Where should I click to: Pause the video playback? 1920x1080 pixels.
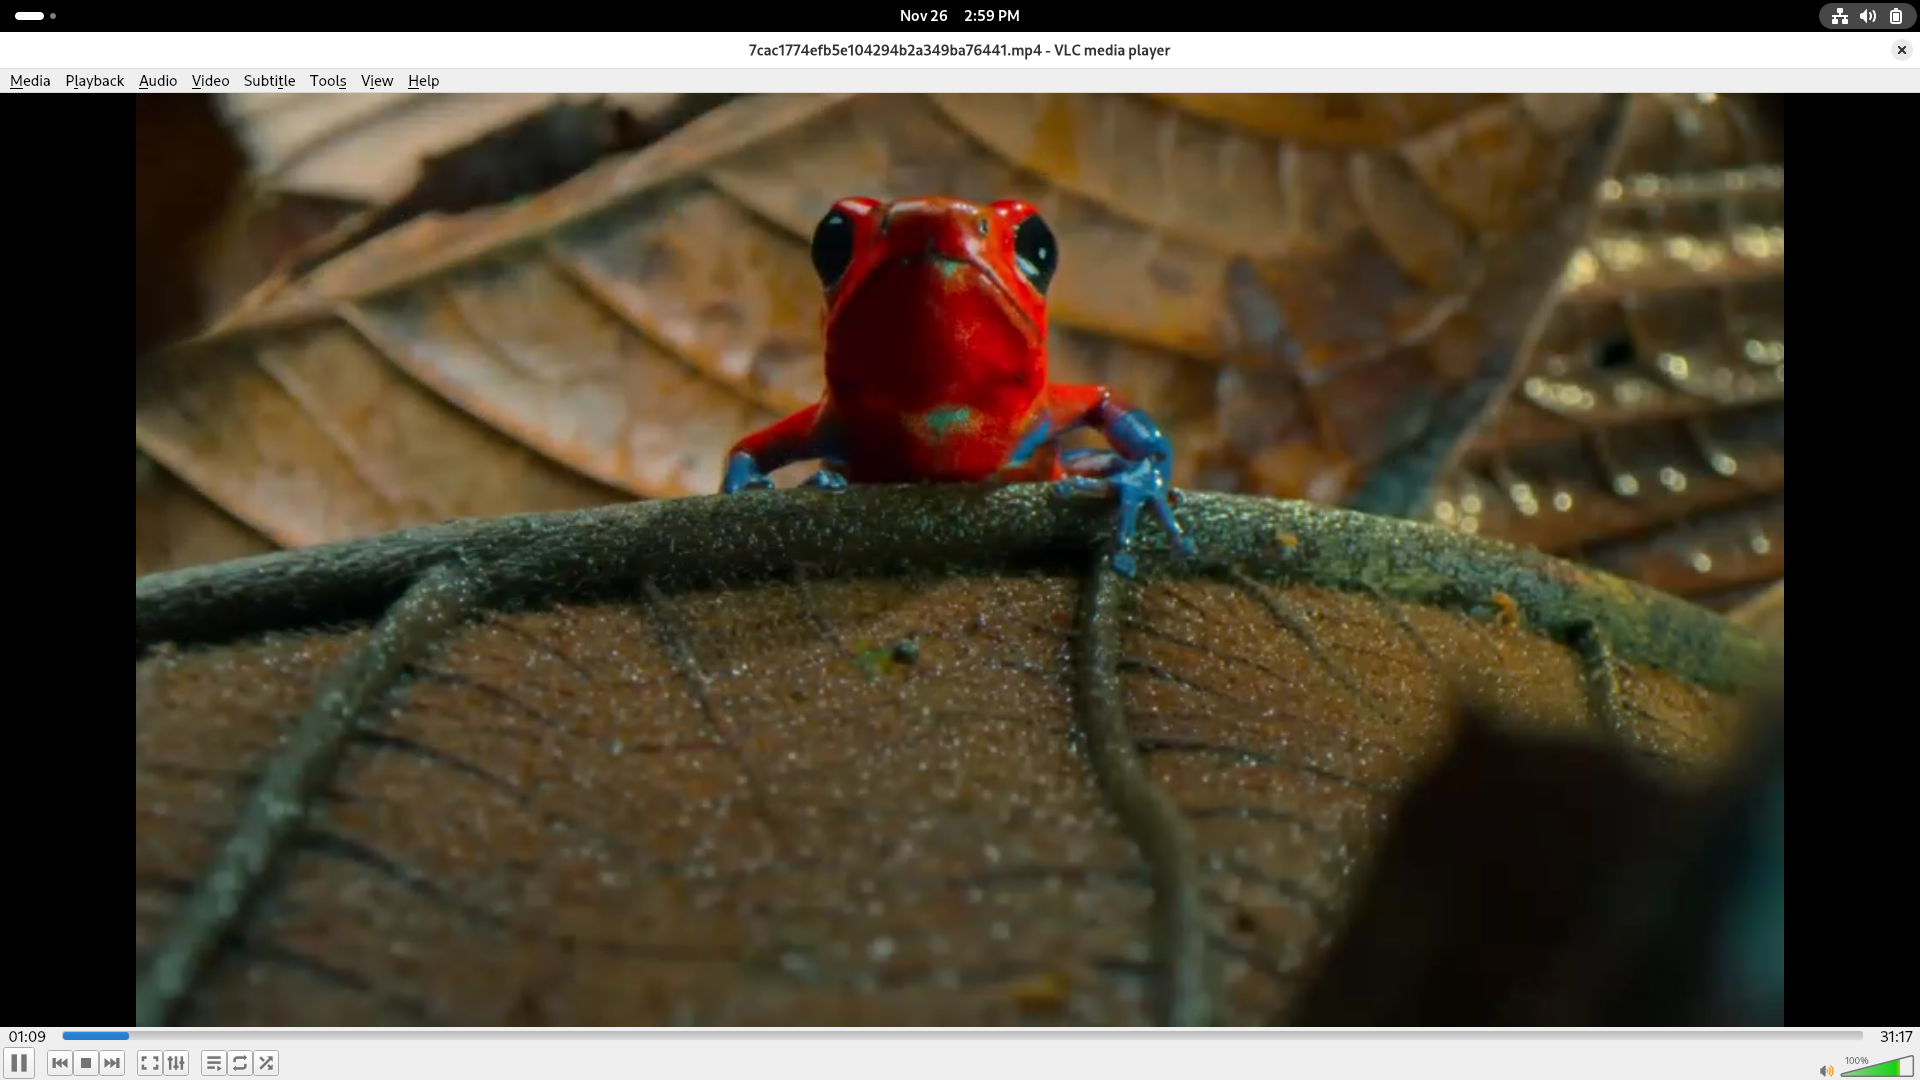point(19,1063)
